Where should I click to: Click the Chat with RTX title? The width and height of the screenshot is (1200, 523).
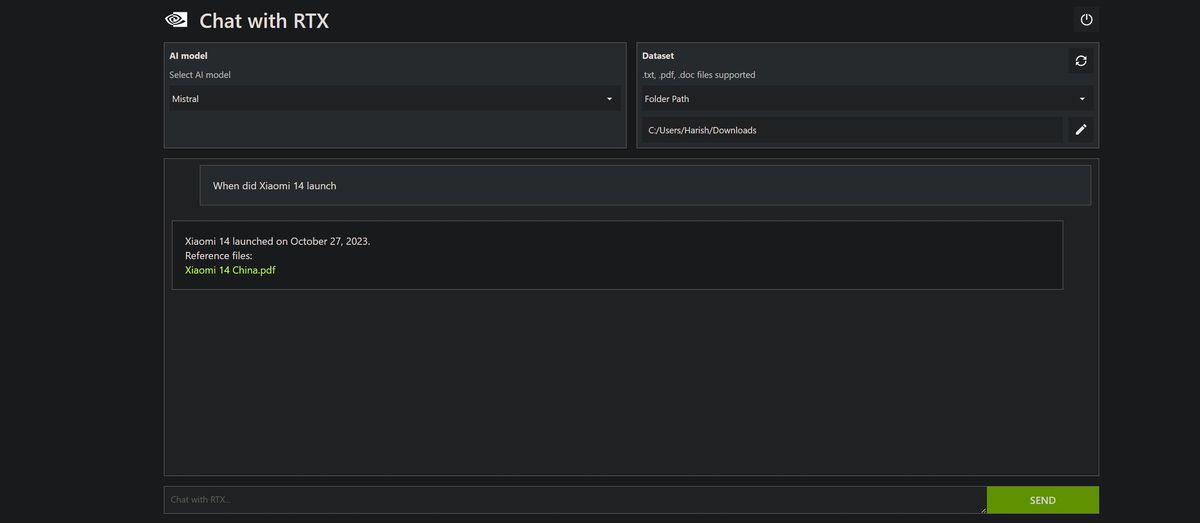[264, 20]
